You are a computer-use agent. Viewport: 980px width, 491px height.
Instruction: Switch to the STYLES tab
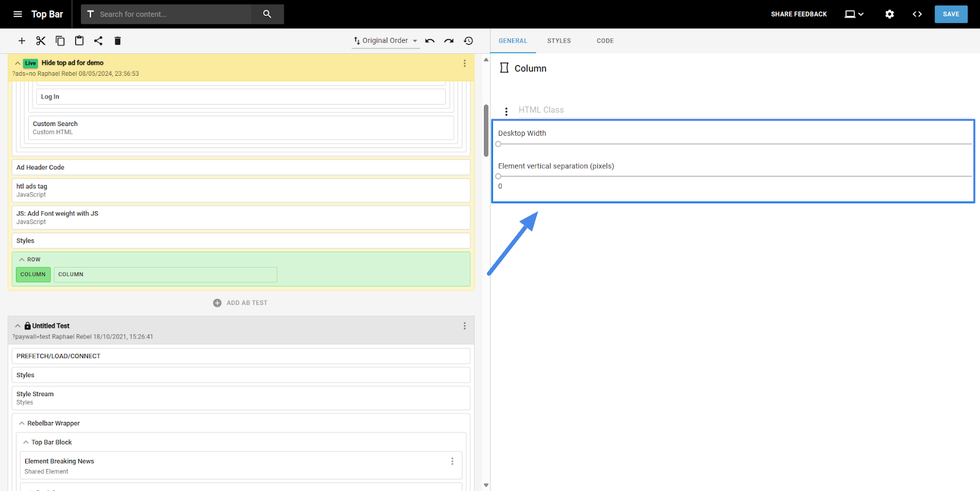pyautogui.click(x=559, y=41)
